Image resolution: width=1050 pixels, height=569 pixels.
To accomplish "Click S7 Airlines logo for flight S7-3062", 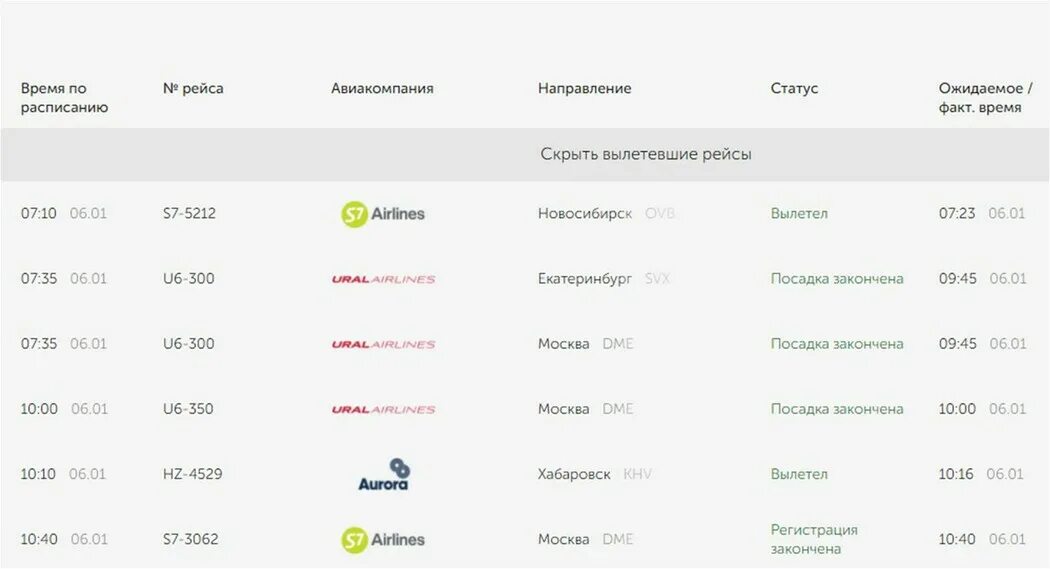I will click(x=383, y=540).
